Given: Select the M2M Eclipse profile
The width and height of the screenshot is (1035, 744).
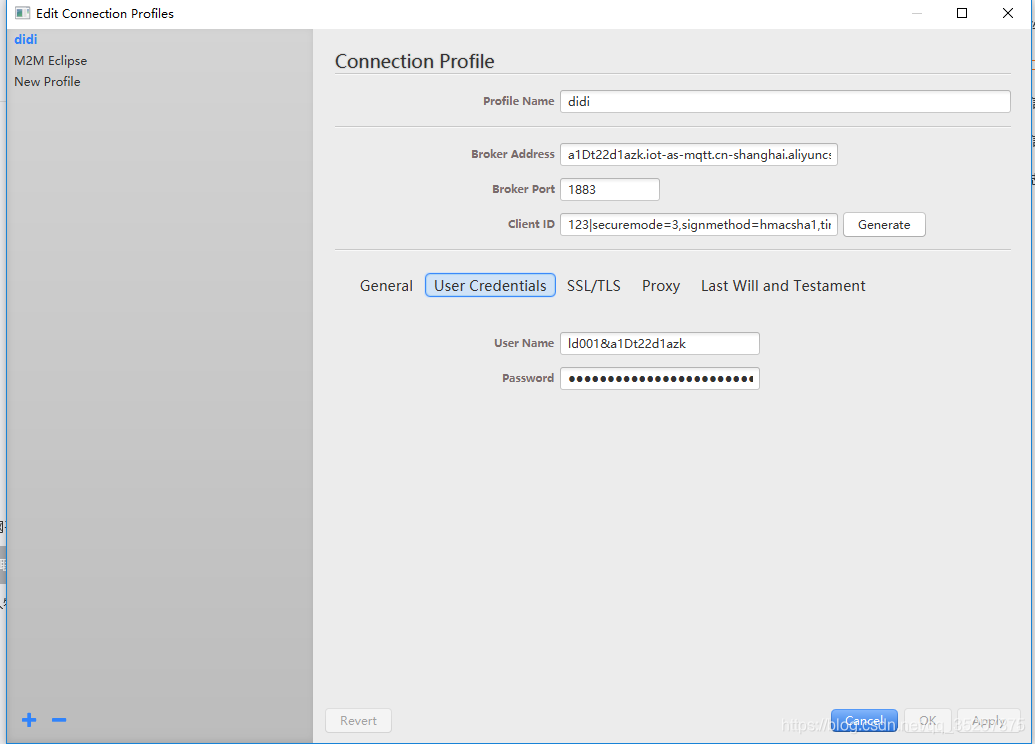Looking at the screenshot, I should pyautogui.click(x=51, y=61).
